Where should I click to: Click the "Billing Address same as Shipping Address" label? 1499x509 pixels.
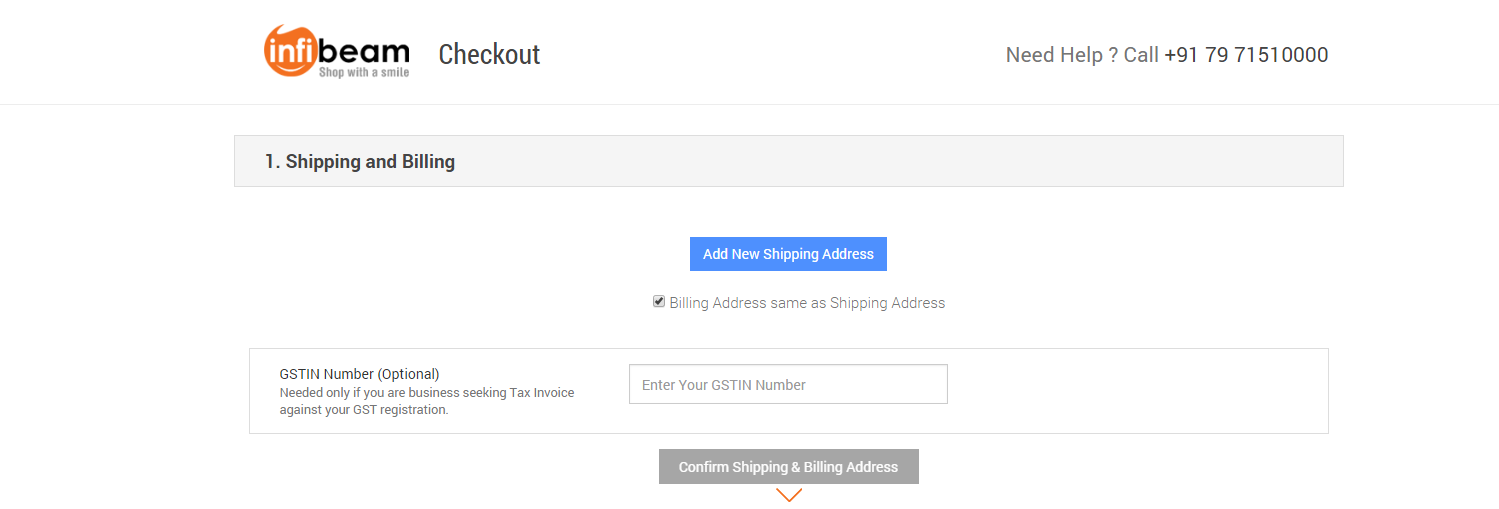[x=806, y=303]
